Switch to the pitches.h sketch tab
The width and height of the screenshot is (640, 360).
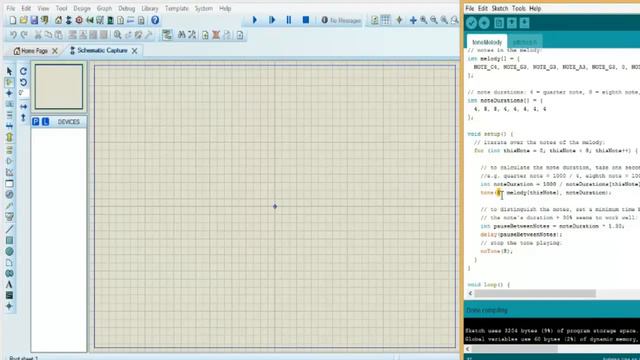tap(525, 42)
